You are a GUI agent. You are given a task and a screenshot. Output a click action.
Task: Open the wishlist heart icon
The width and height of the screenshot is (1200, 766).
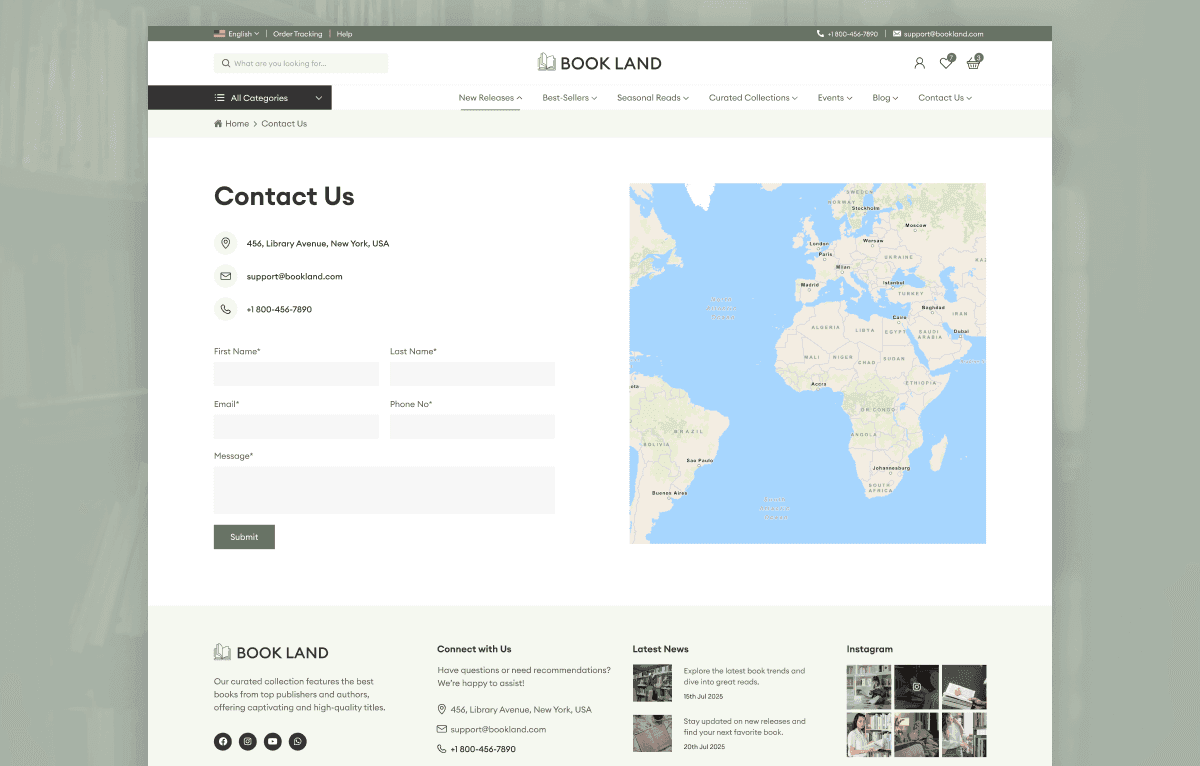tap(945, 63)
